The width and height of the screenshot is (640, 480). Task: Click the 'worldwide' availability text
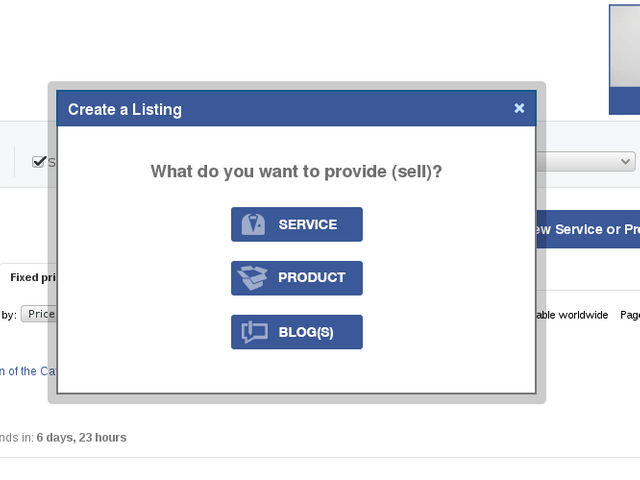tap(582, 315)
